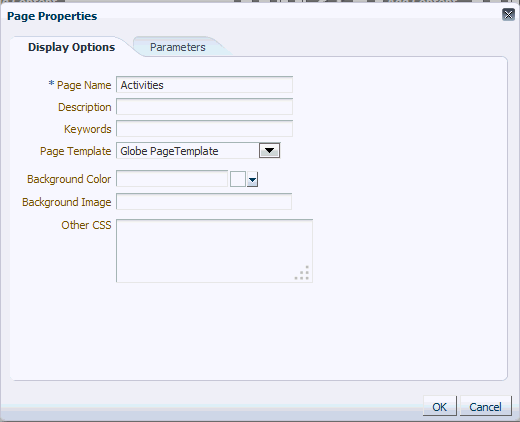Click the Globe PageTemplate selected value

[x=169, y=151]
